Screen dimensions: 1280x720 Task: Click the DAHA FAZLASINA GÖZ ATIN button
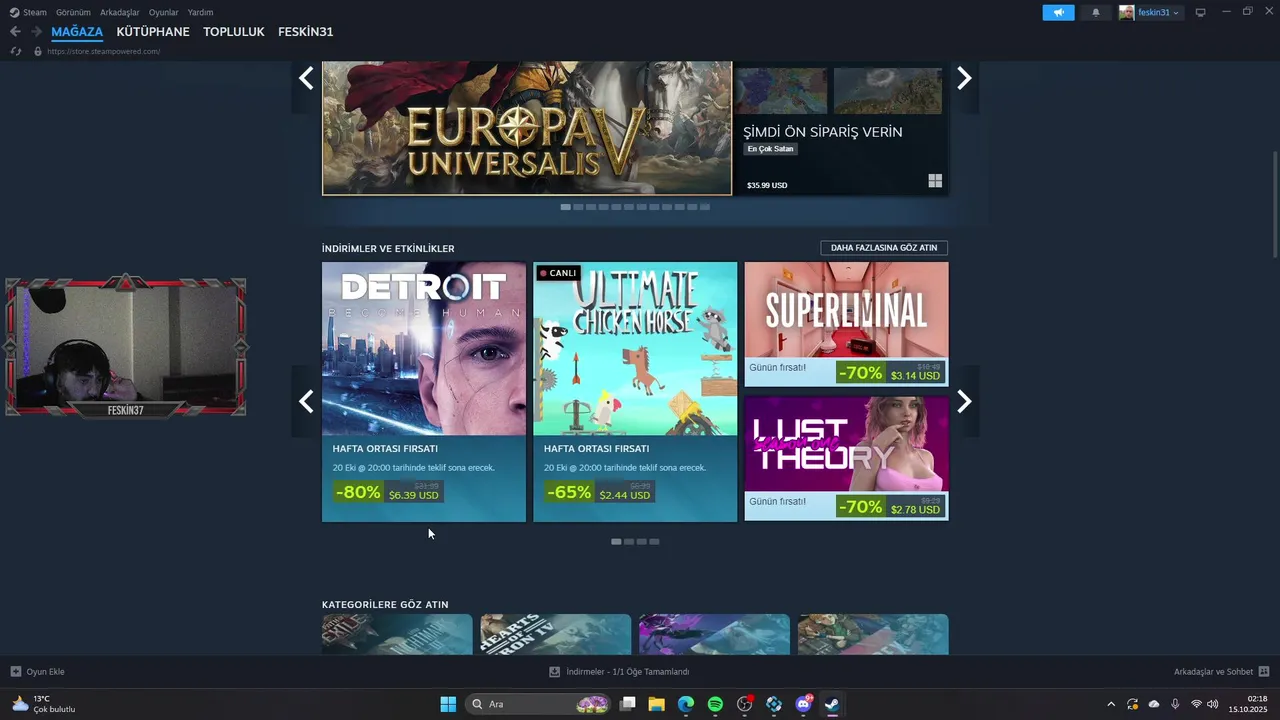pyautogui.click(x=884, y=247)
